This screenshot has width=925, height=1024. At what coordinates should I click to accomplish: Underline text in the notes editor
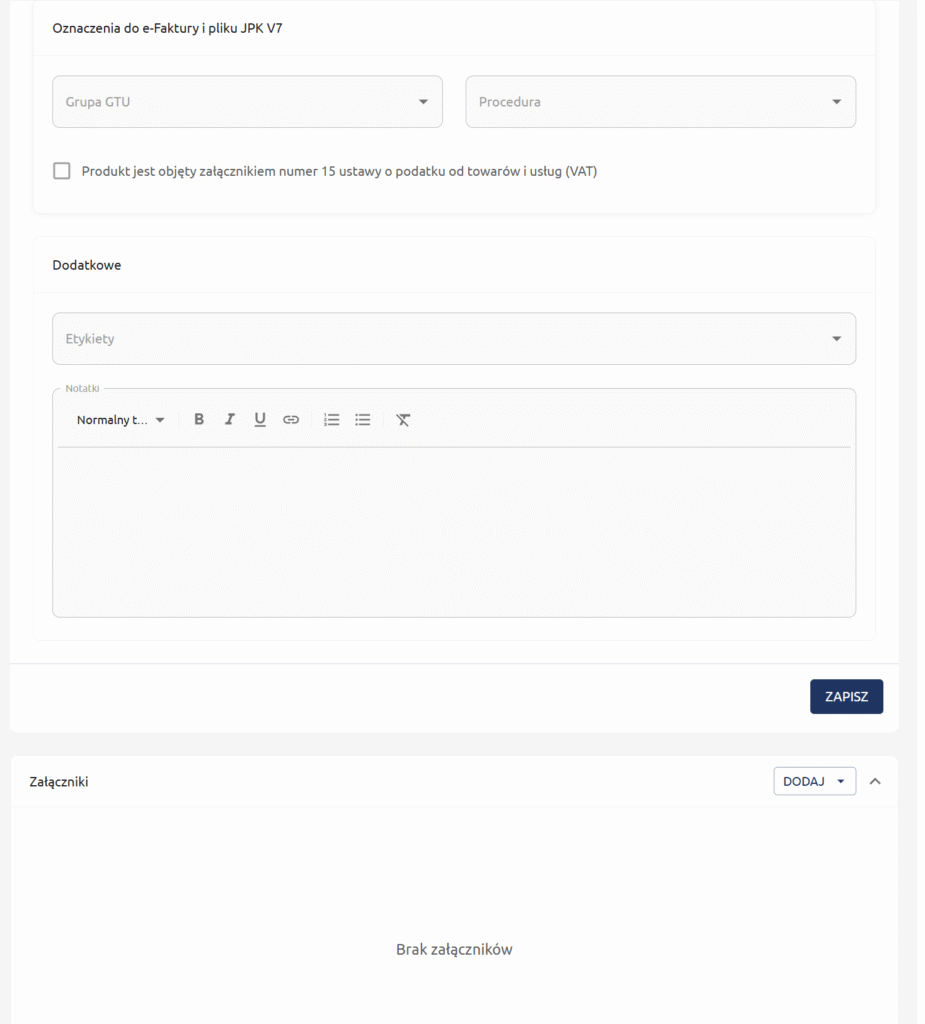pyautogui.click(x=260, y=420)
